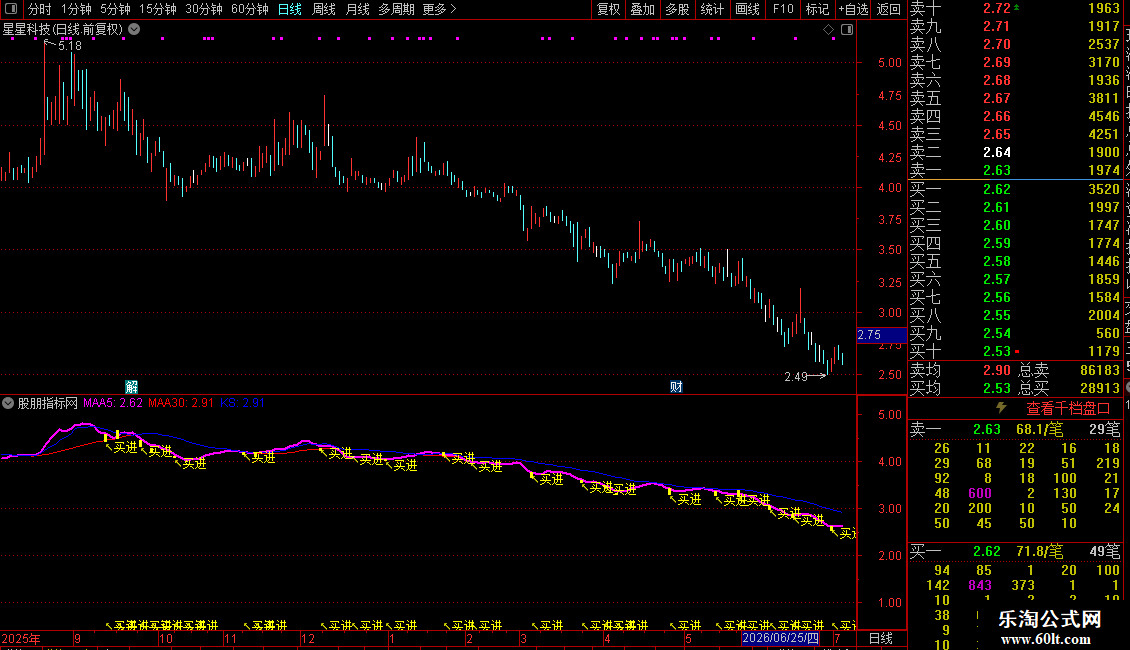Expand the 更多 periods menu

[439, 9]
